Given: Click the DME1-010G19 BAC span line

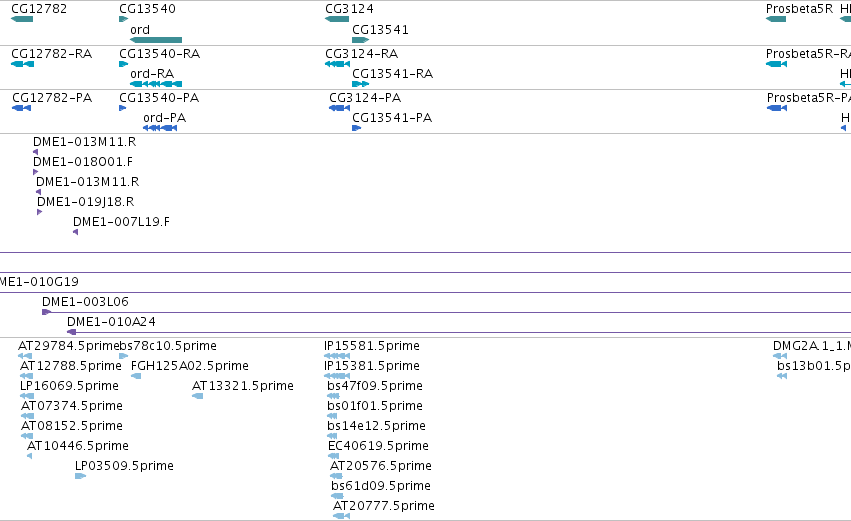Looking at the screenshot, I should (426, 293).
